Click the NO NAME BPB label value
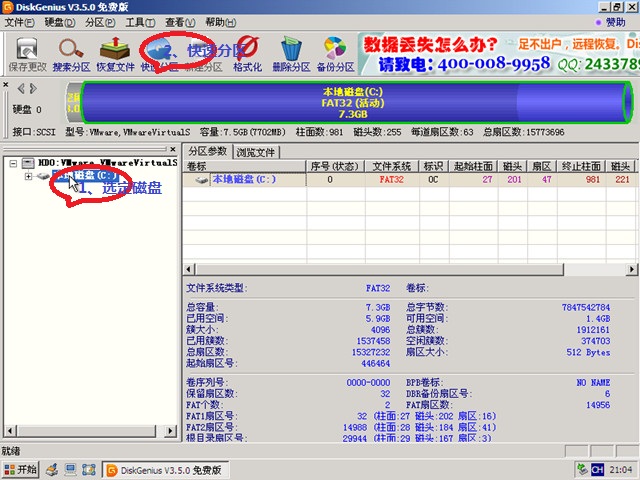The width and height of the screenshot is (640, 480). tap(593, 383)
